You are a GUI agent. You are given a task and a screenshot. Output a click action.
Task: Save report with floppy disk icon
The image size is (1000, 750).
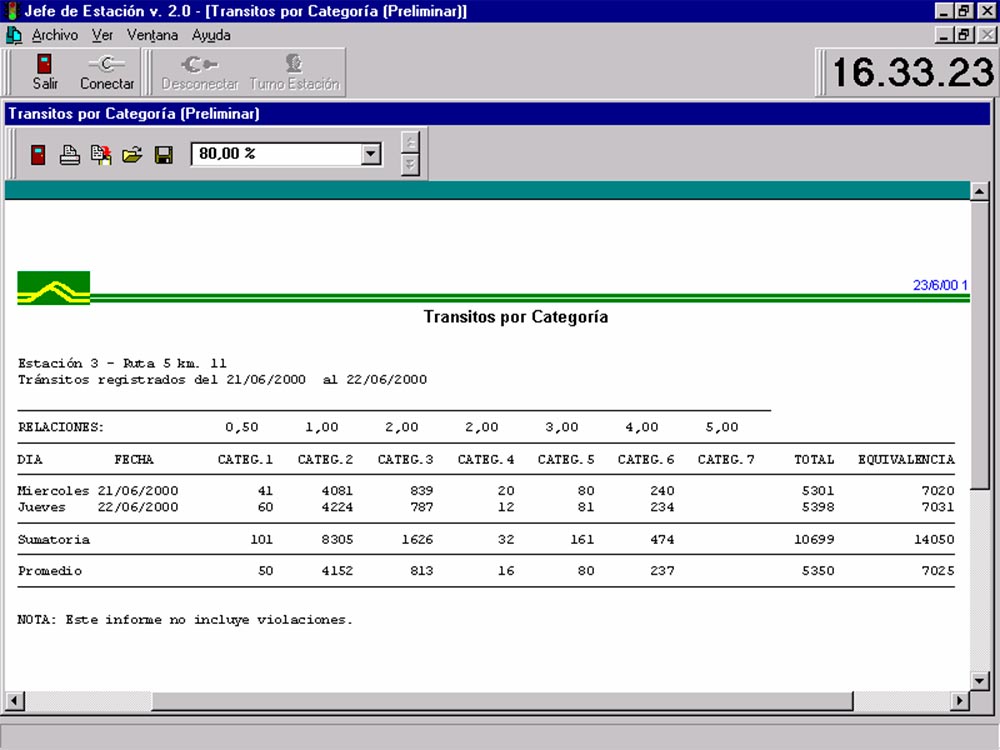pos(164,155)
